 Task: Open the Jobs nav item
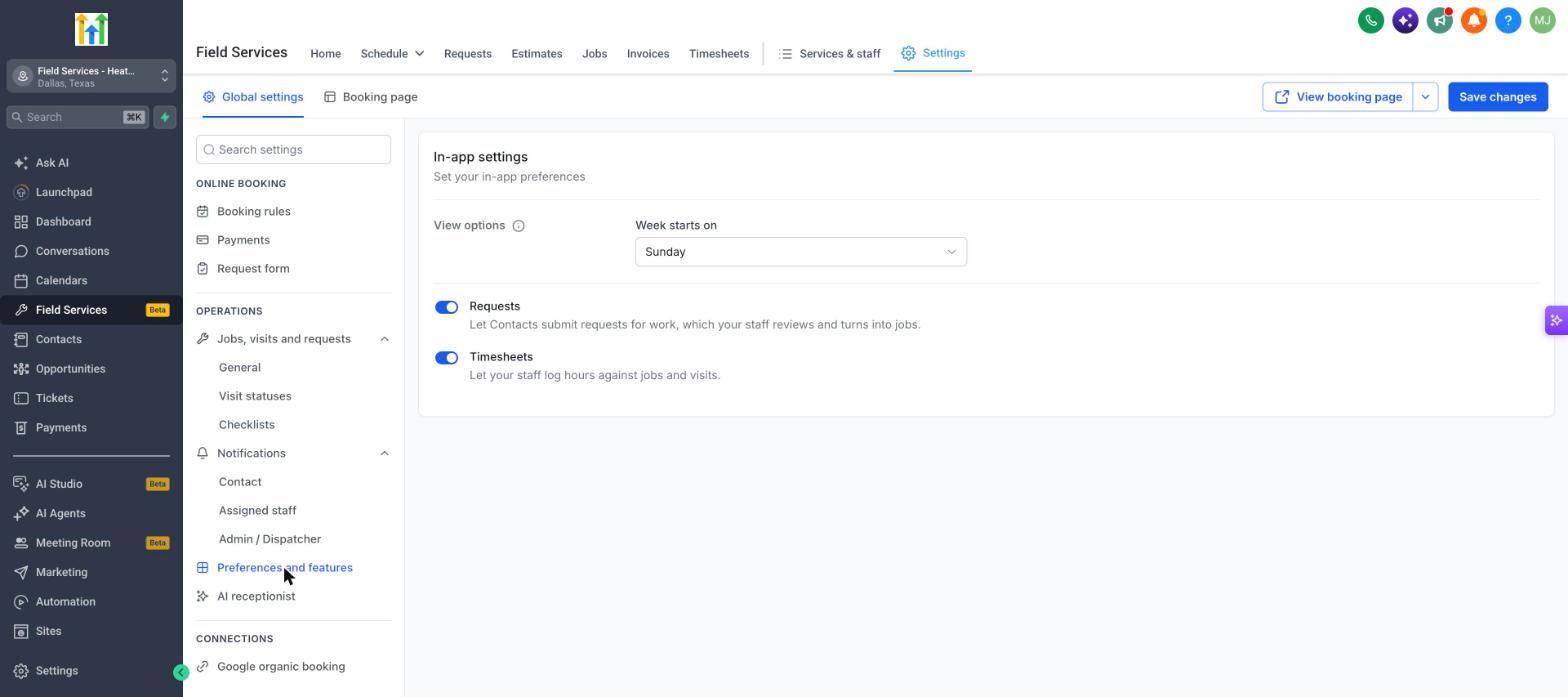point(594,54)
